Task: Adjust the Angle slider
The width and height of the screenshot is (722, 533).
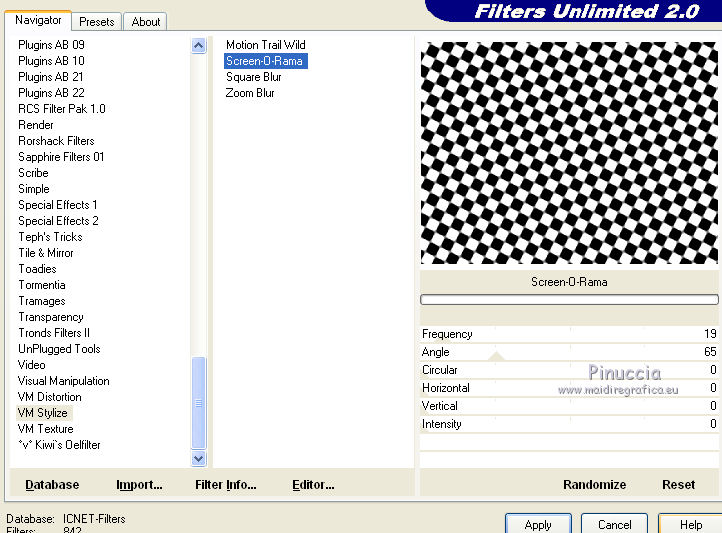Action: coord(569,352)
